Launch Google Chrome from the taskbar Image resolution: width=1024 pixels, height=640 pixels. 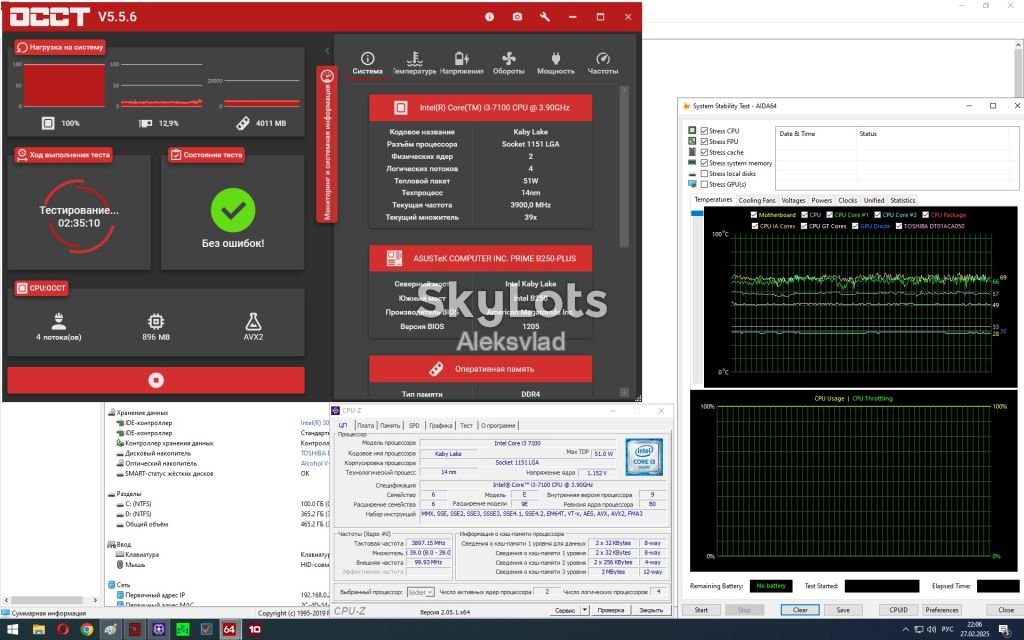point(87,630)
